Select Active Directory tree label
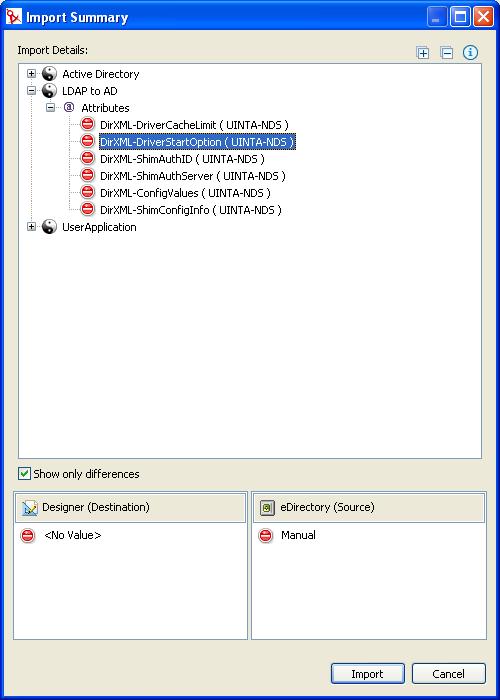The image size is (500, 700). (100, 74)
